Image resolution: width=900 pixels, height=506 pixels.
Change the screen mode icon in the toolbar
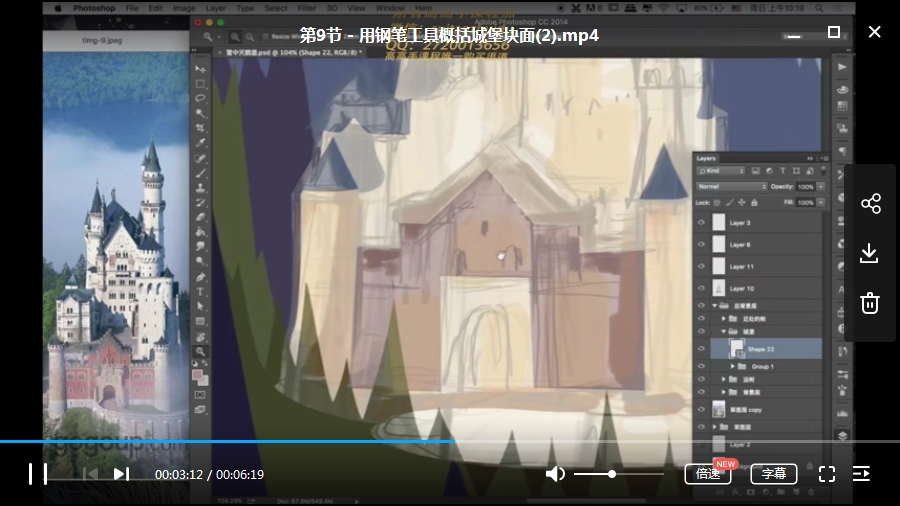[x=200, y=410]
